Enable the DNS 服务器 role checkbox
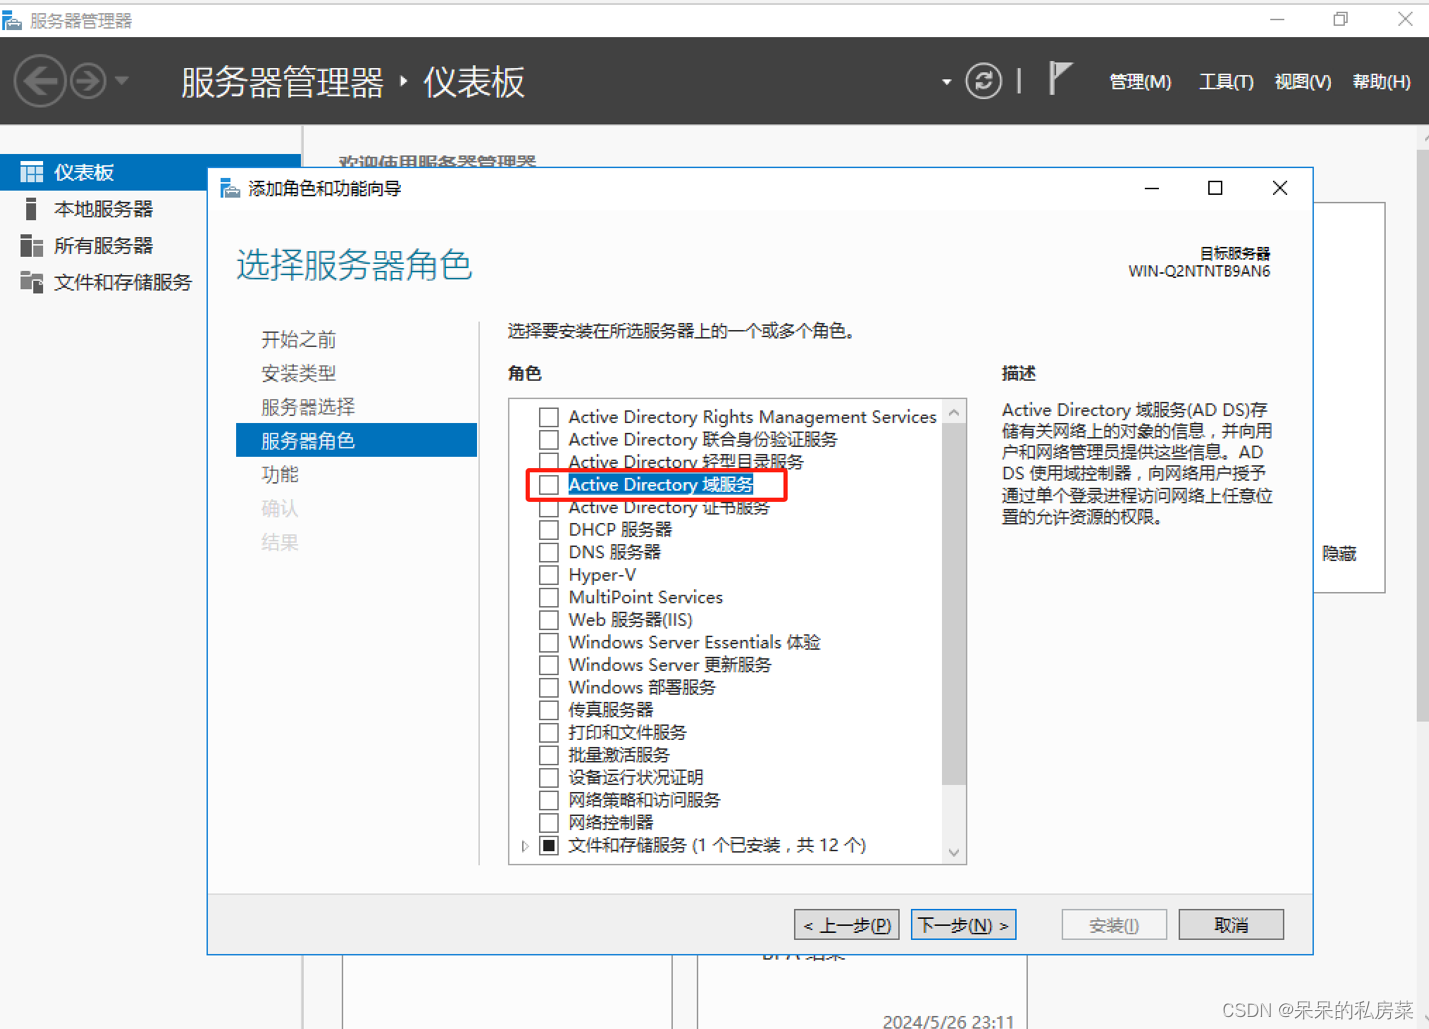Viewport: 1429px width, 1029px height. point(549,552)
